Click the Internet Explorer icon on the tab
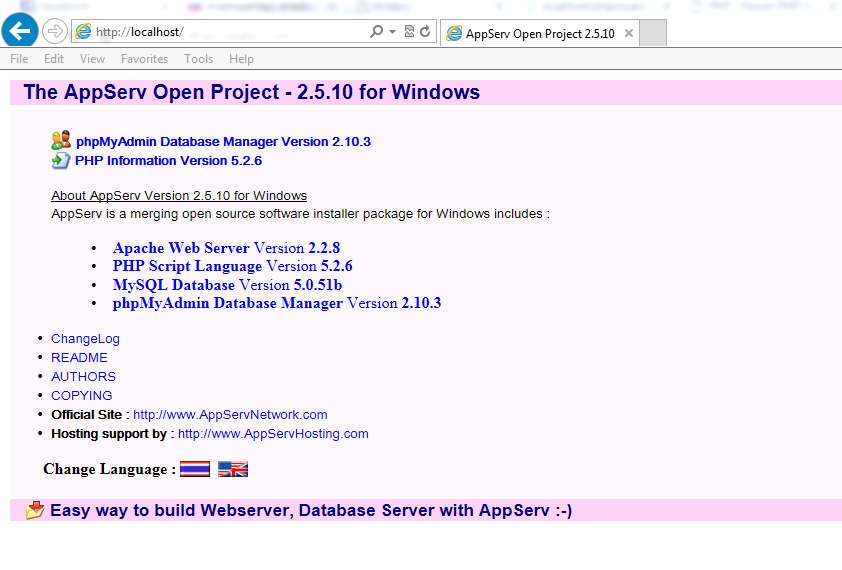 click(x=454, y=33)
